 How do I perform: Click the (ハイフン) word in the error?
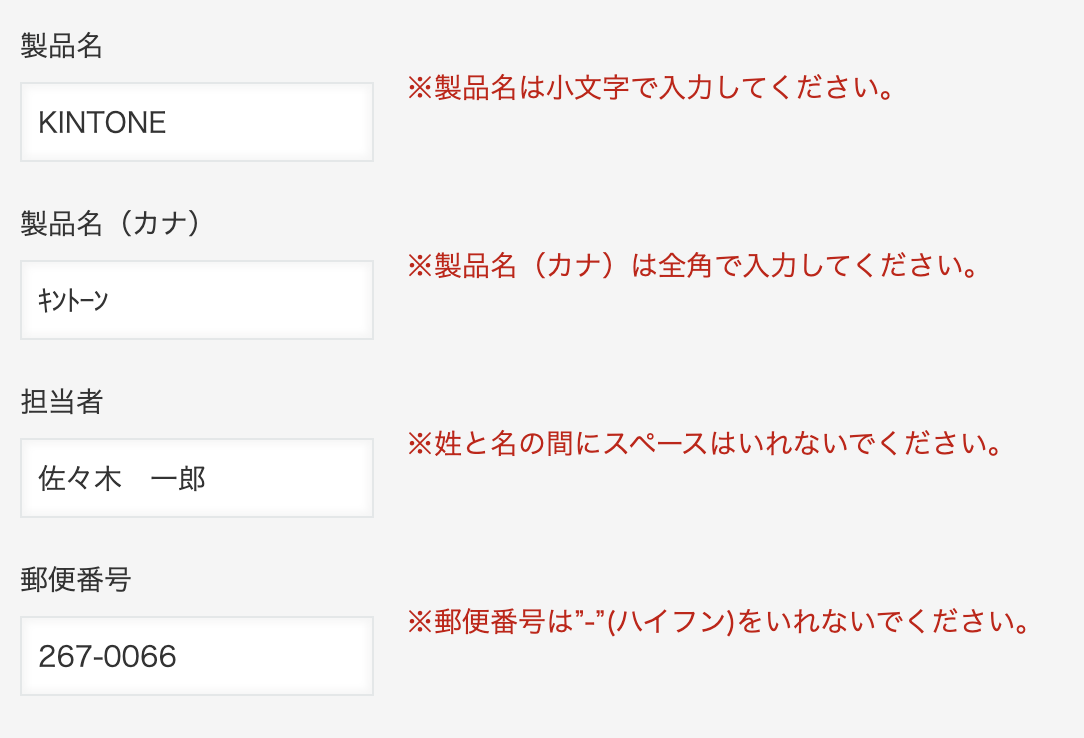tap(671, 622)
